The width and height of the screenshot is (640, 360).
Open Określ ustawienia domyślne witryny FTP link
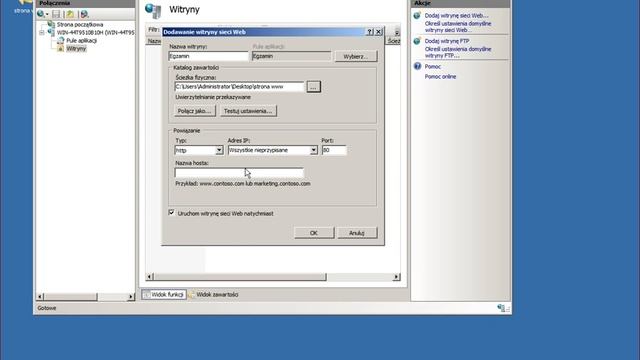pos(458,52)
